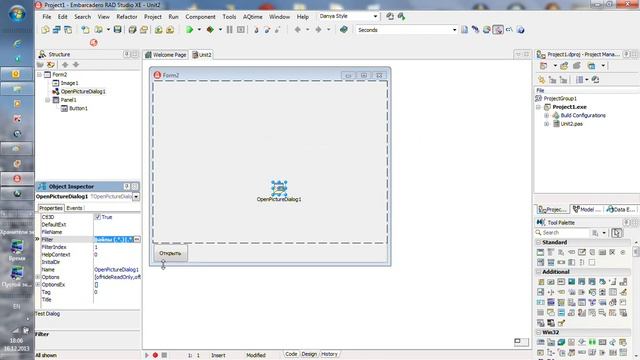Click the Windows Start orb
Screen dimensions: 640x360
pyautogui.click(x=17, y=14)
